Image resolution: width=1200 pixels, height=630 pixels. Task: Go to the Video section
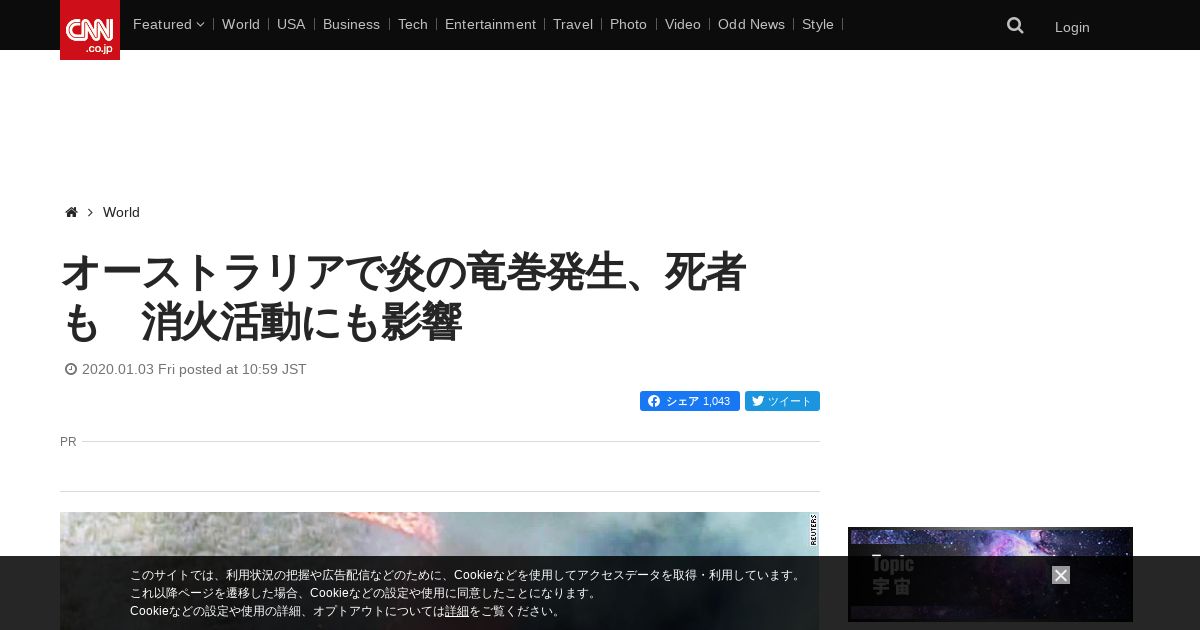coord(683,24)
